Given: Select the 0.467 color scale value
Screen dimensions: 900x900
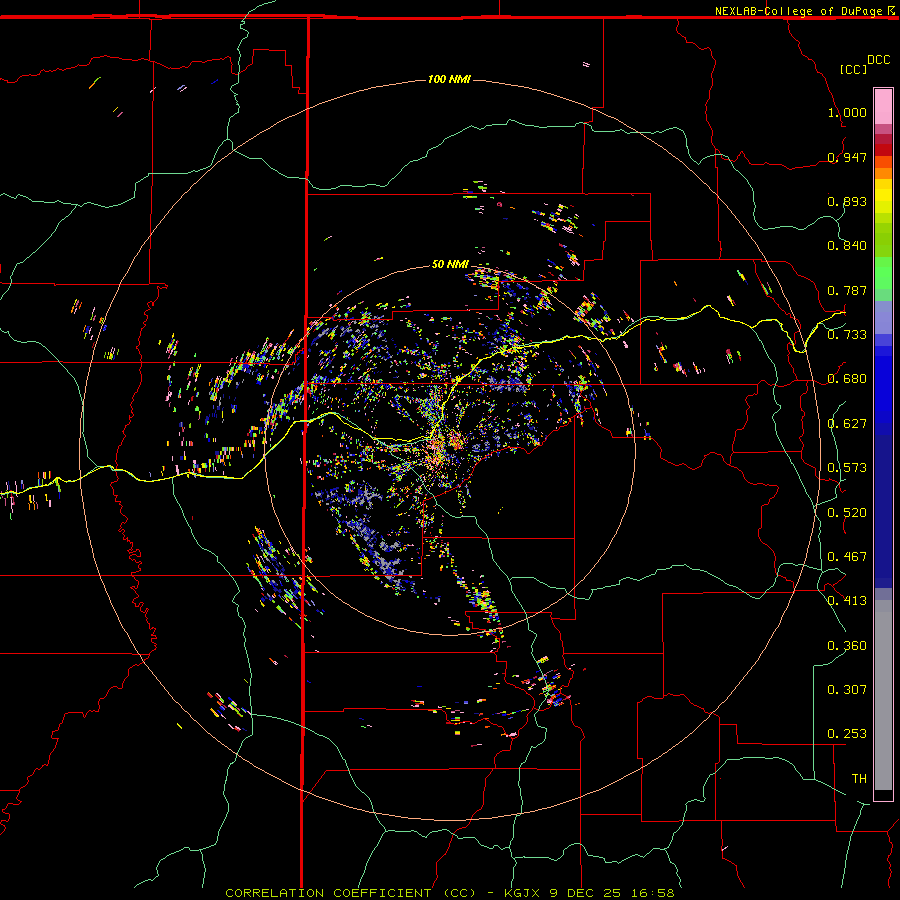Looking at the screenshot, I should pyautogui.click(x=847, y=557).
